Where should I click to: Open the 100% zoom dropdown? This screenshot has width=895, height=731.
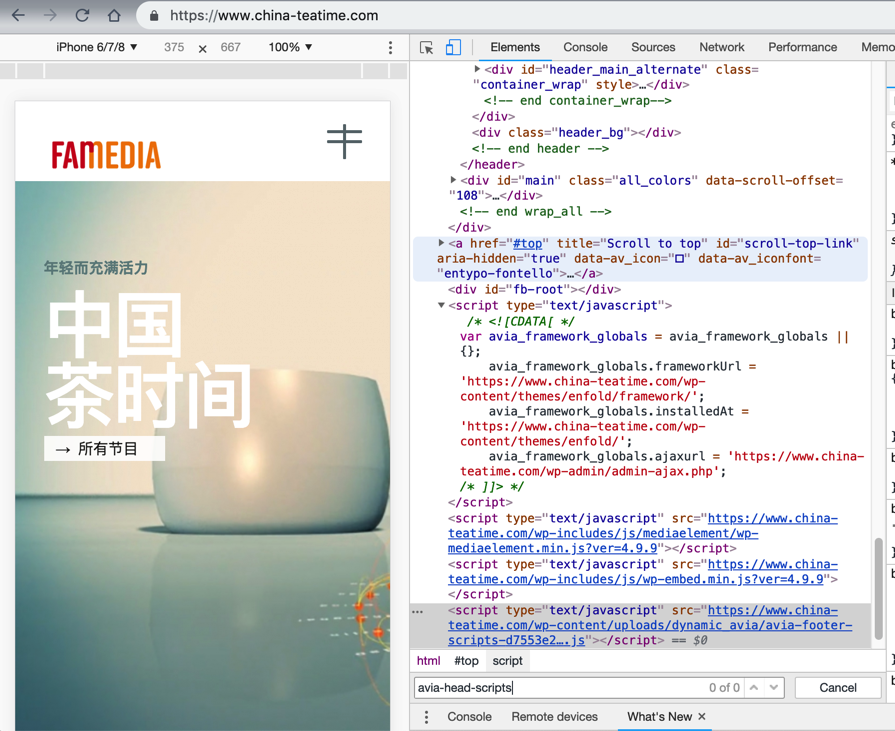point(290,47)
